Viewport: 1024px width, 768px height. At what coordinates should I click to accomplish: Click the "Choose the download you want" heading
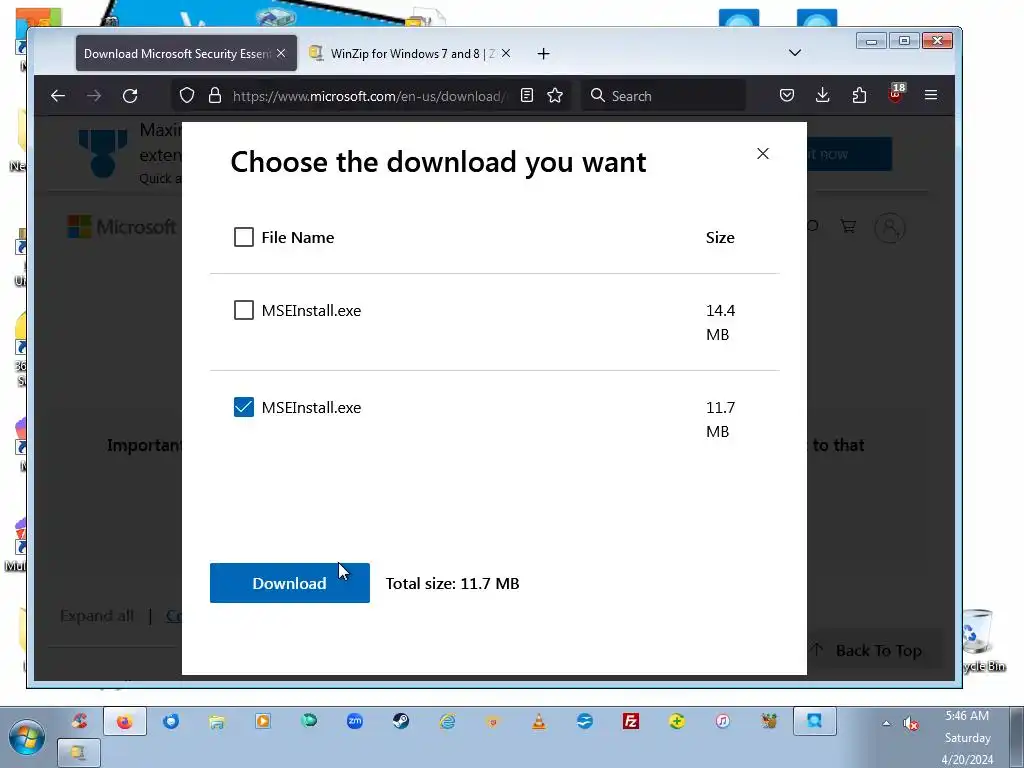click(x=438, y=162)
